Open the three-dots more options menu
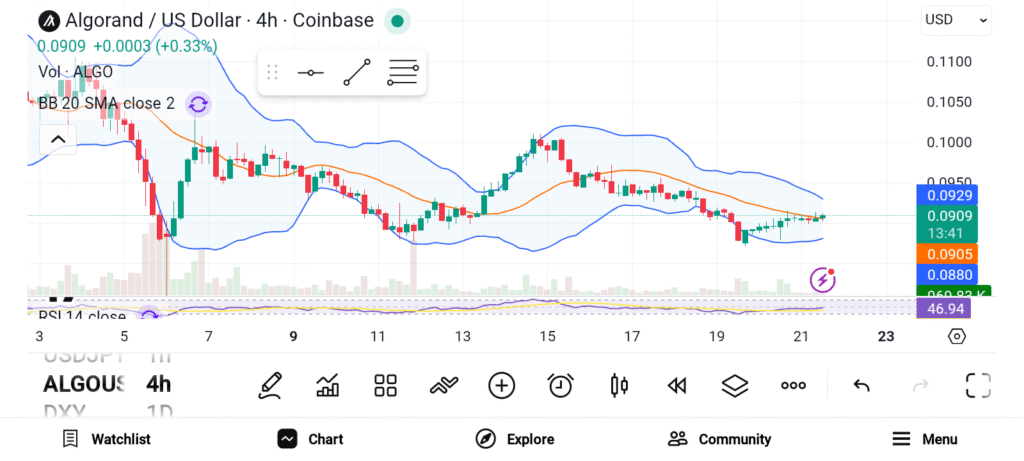The height and width of the screenshot is (461, 1024). pos(793,385)
